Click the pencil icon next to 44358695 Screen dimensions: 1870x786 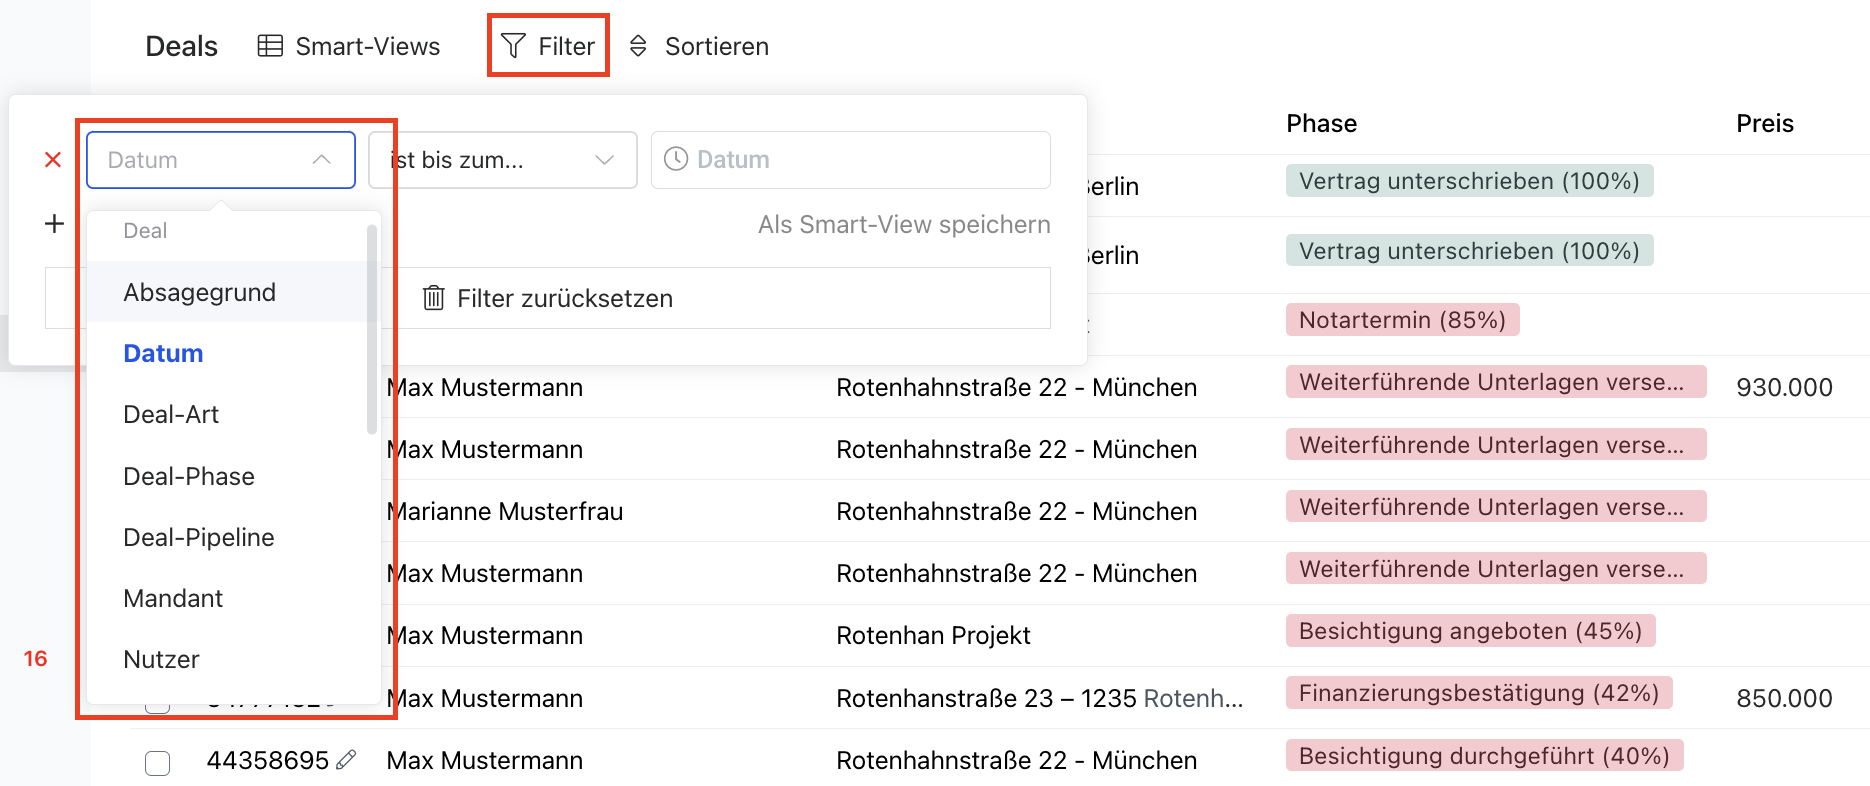click(346, 760)
